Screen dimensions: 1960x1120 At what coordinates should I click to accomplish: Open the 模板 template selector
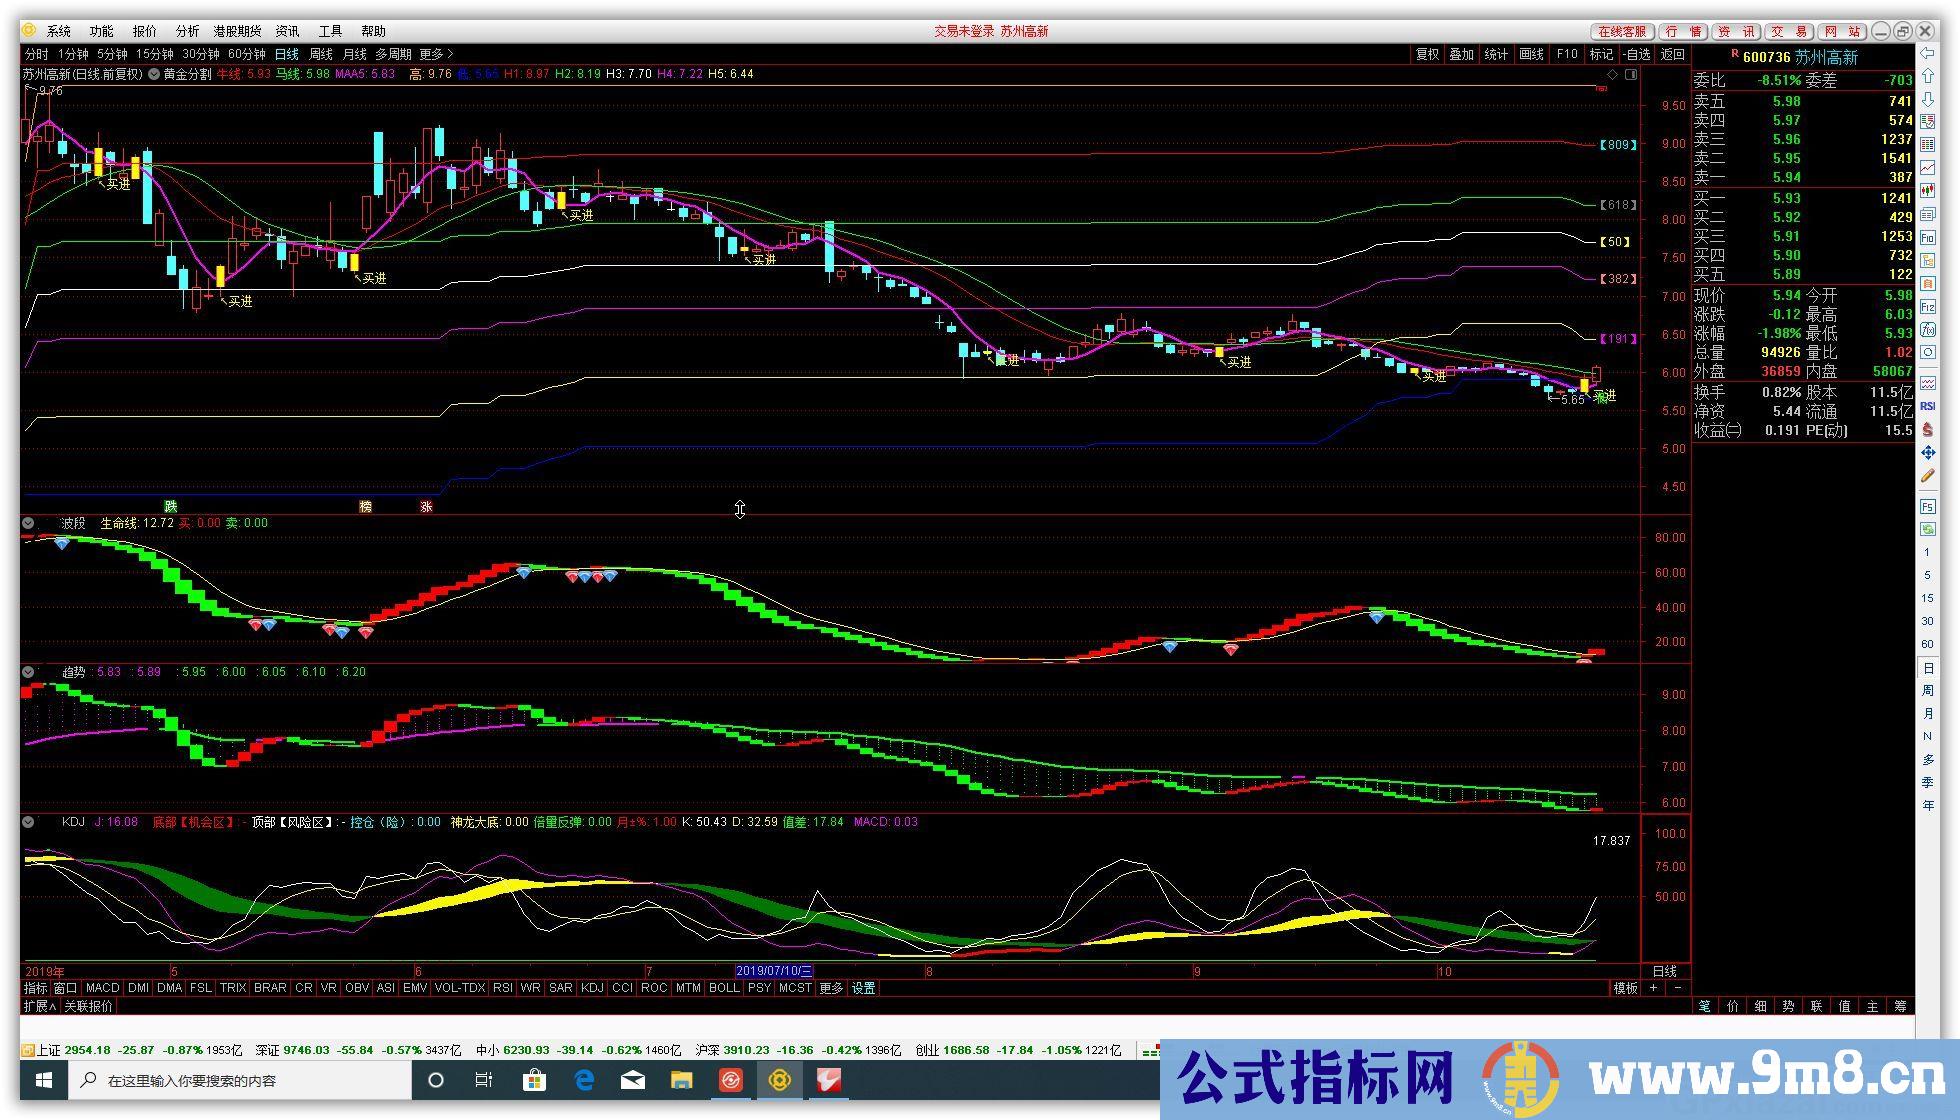[1625, 988]
